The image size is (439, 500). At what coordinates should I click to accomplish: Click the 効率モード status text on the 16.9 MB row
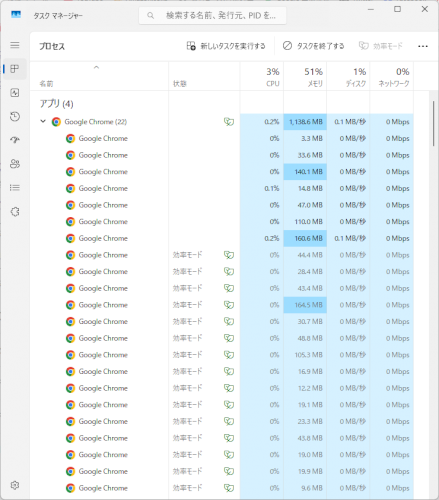pyautogui.click(x=187, y=372)
